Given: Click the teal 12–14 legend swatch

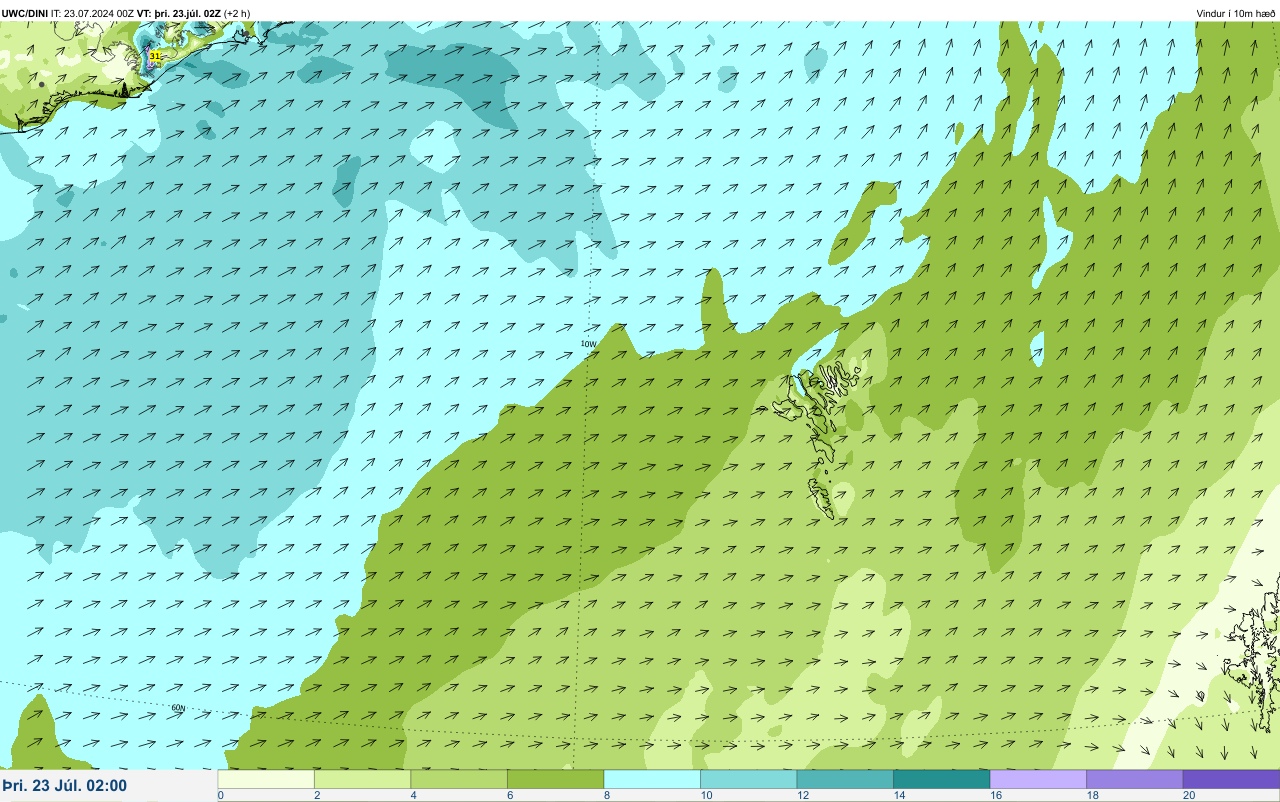Looking at the screenshot, I should pos(845,779).
